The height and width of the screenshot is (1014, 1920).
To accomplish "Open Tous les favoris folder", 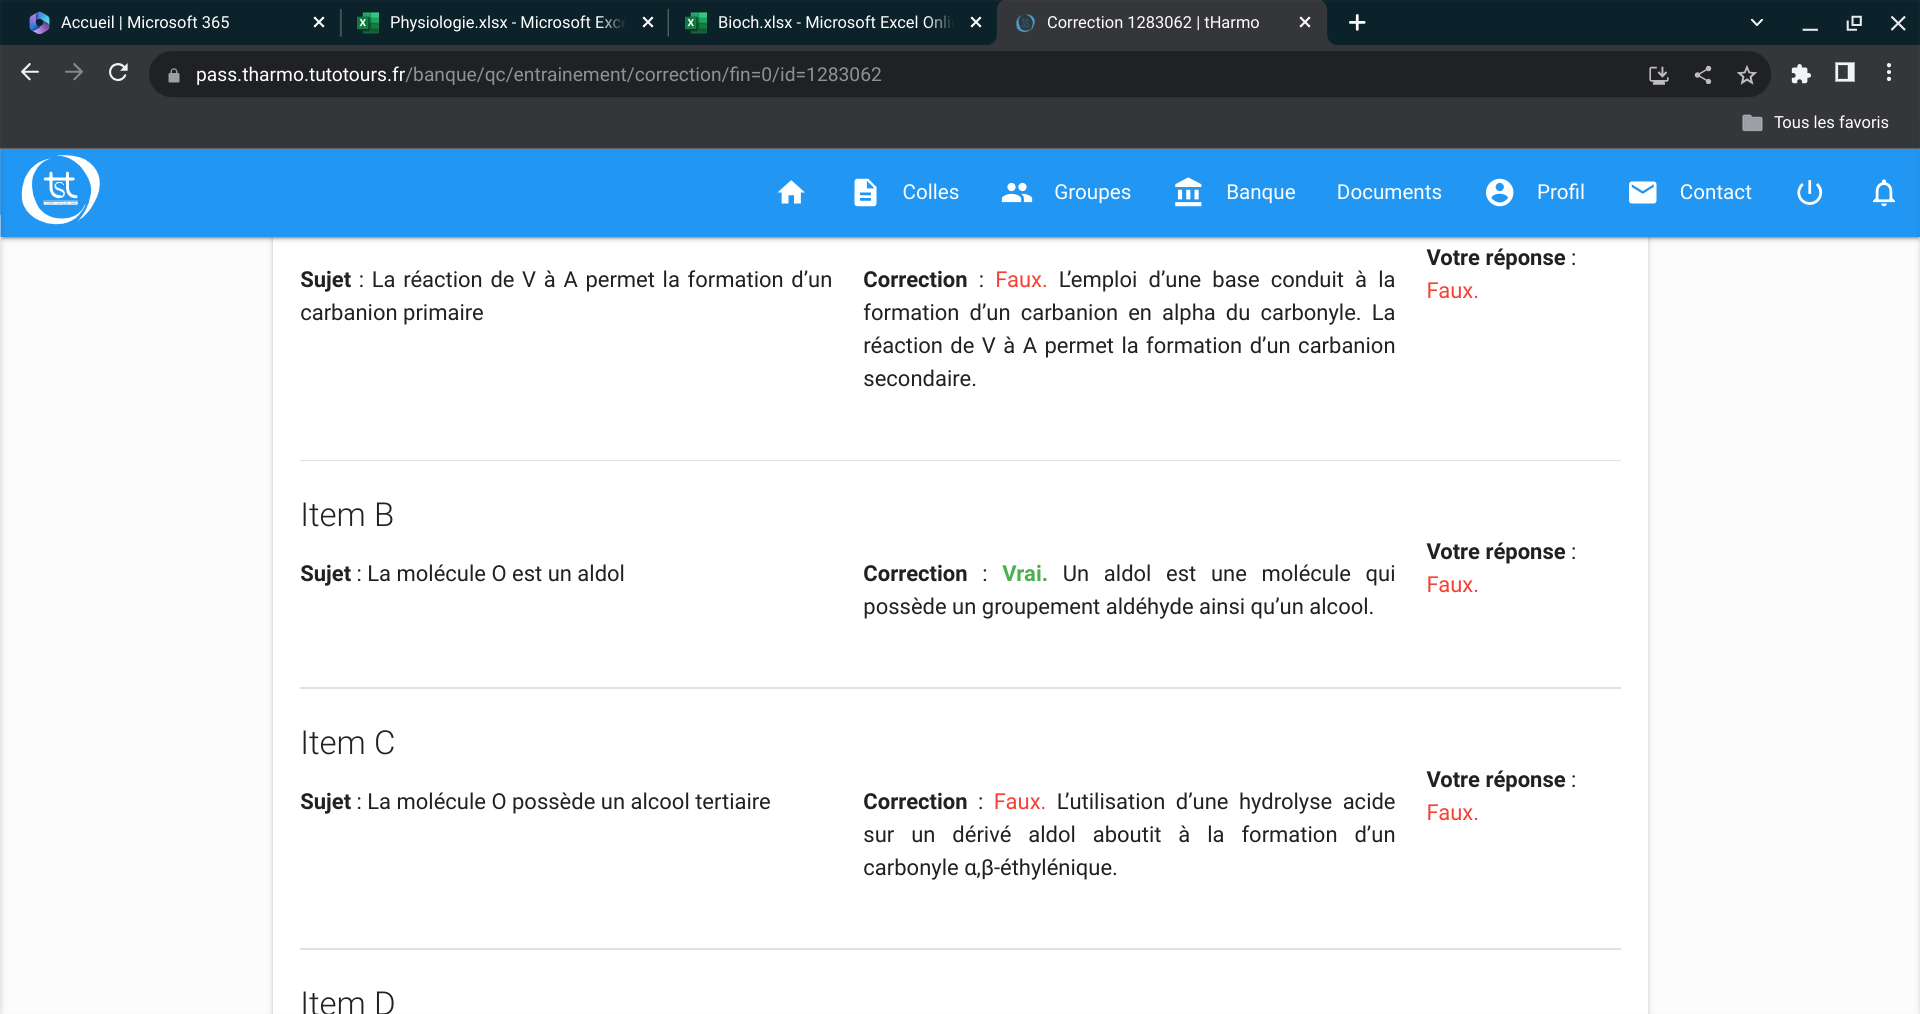I will 1815,122.
